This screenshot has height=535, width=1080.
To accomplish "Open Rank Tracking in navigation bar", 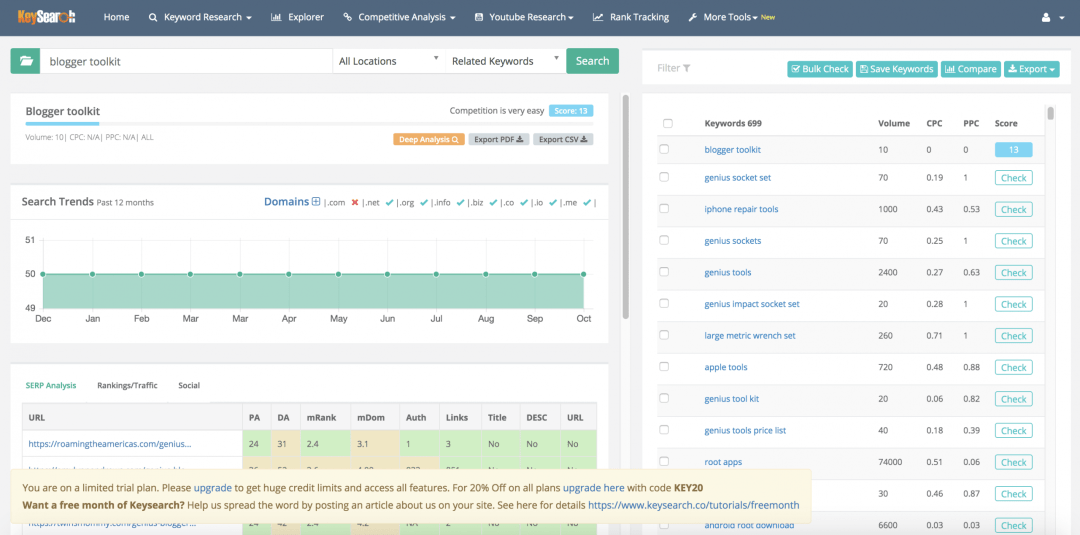I will point(631,17).
